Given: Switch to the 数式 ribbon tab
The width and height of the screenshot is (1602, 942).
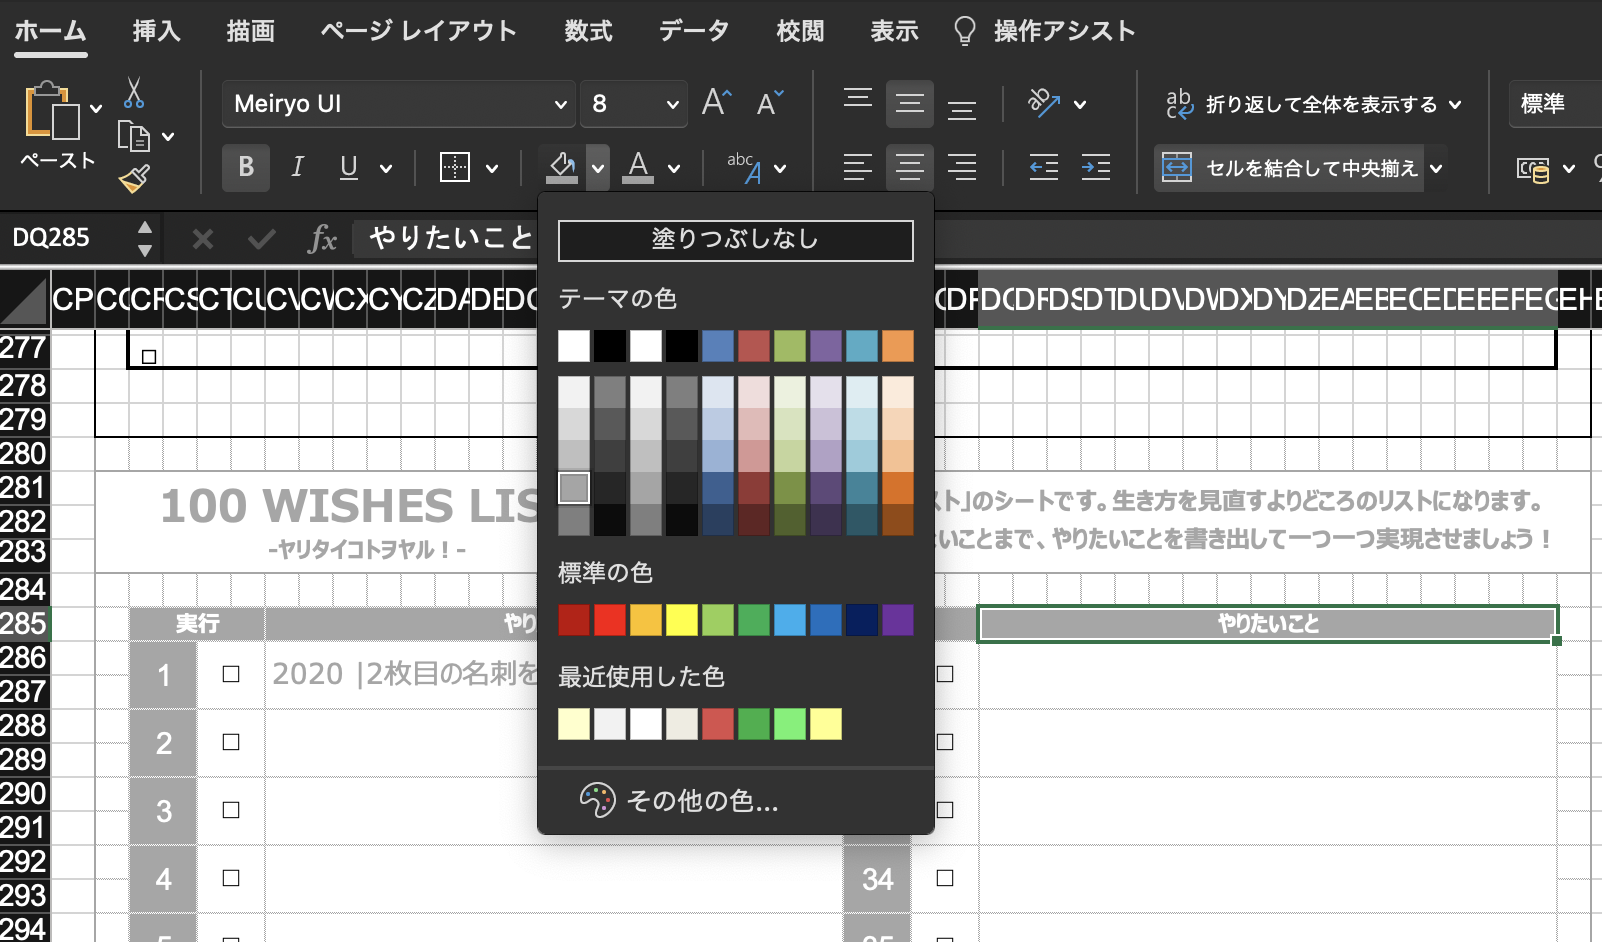Looking at the screenshot, I should (588, 31).
